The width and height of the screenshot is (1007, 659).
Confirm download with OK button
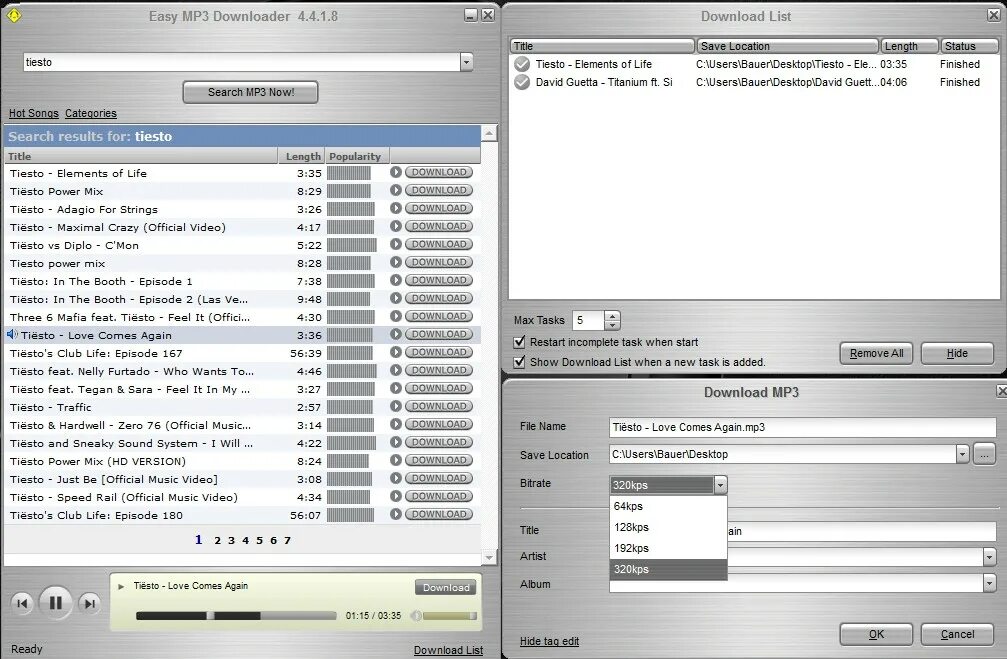point(876,634)
